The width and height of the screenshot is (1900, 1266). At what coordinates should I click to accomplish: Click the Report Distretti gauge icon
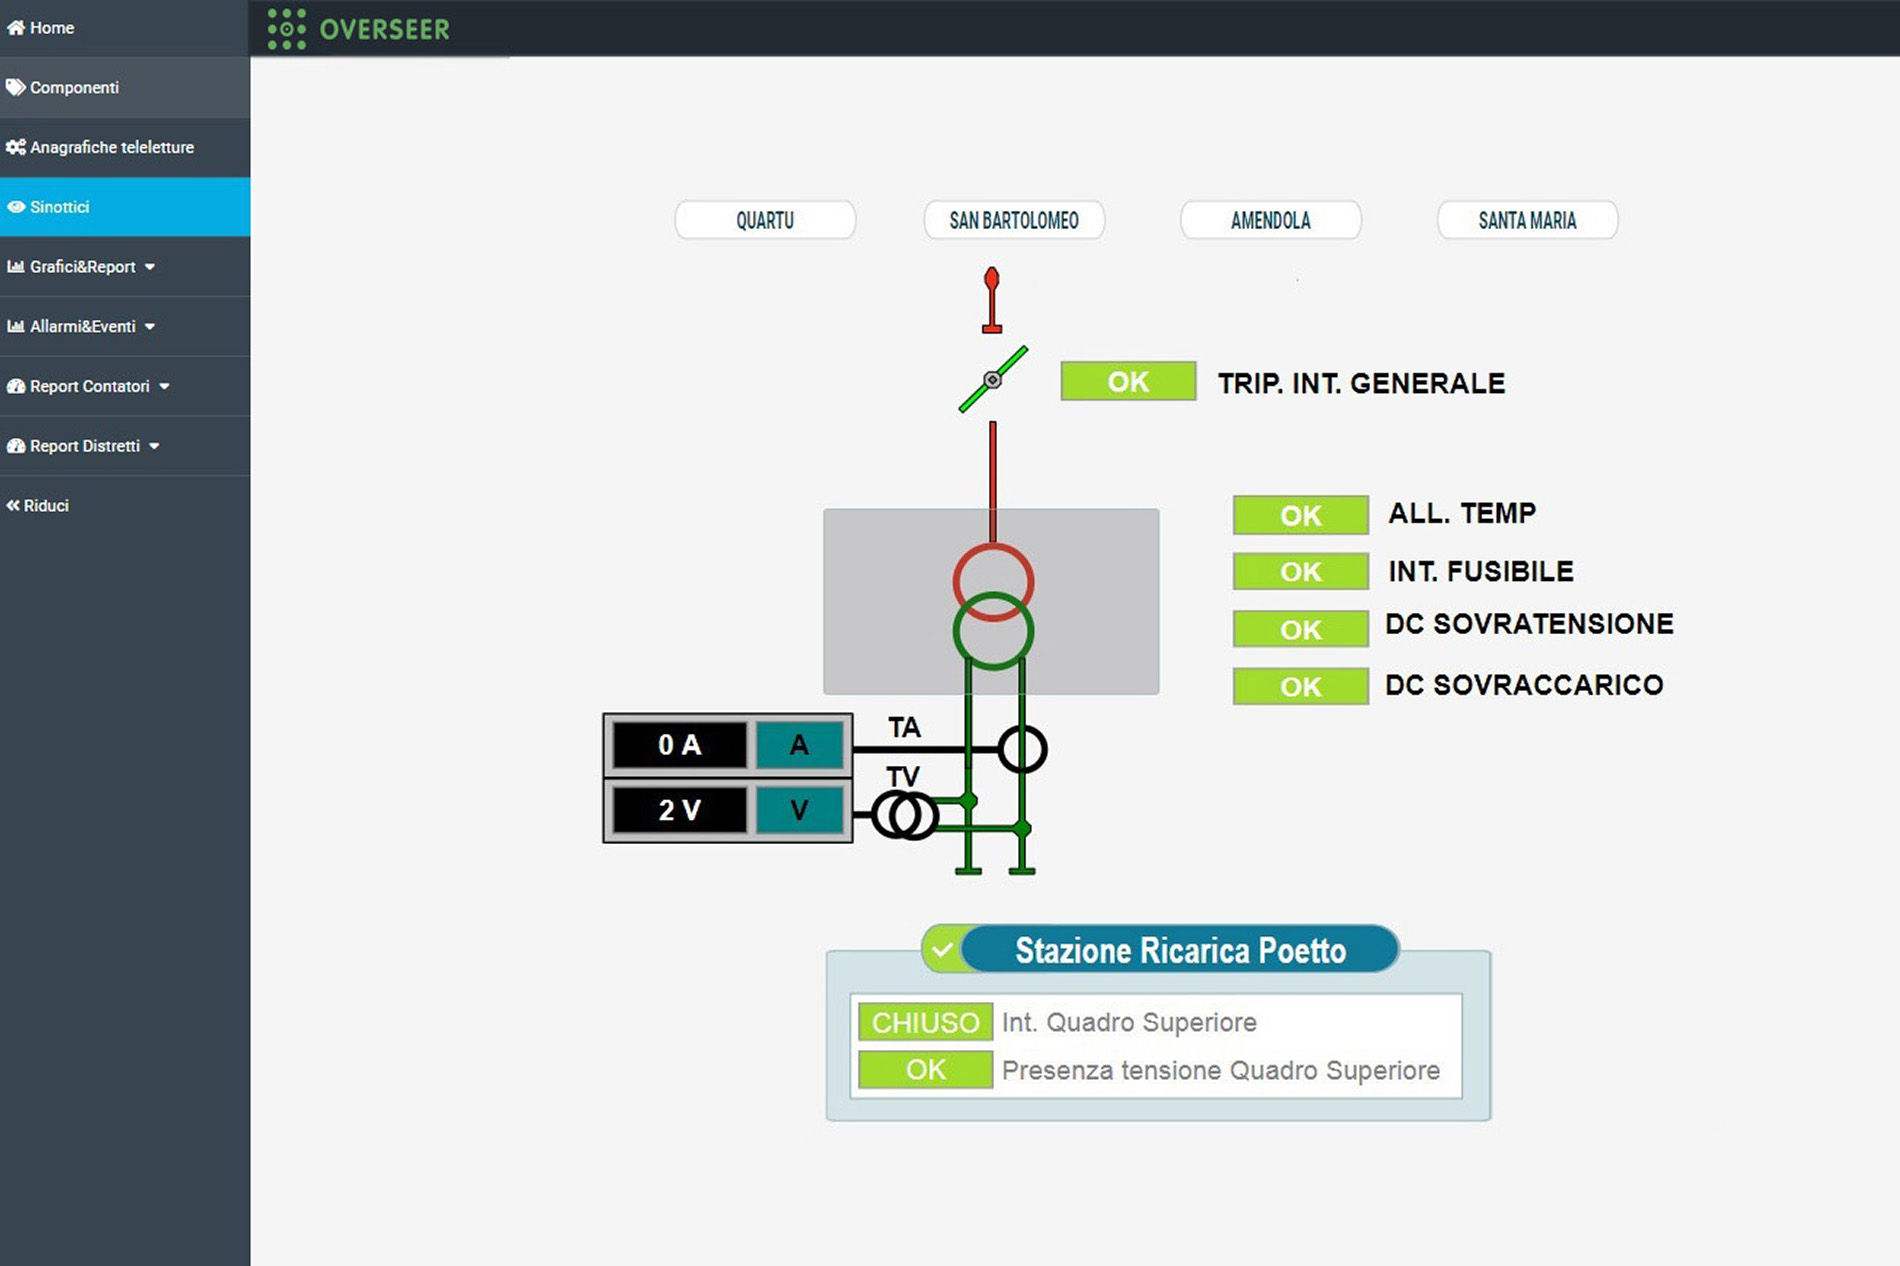(15, 446)
